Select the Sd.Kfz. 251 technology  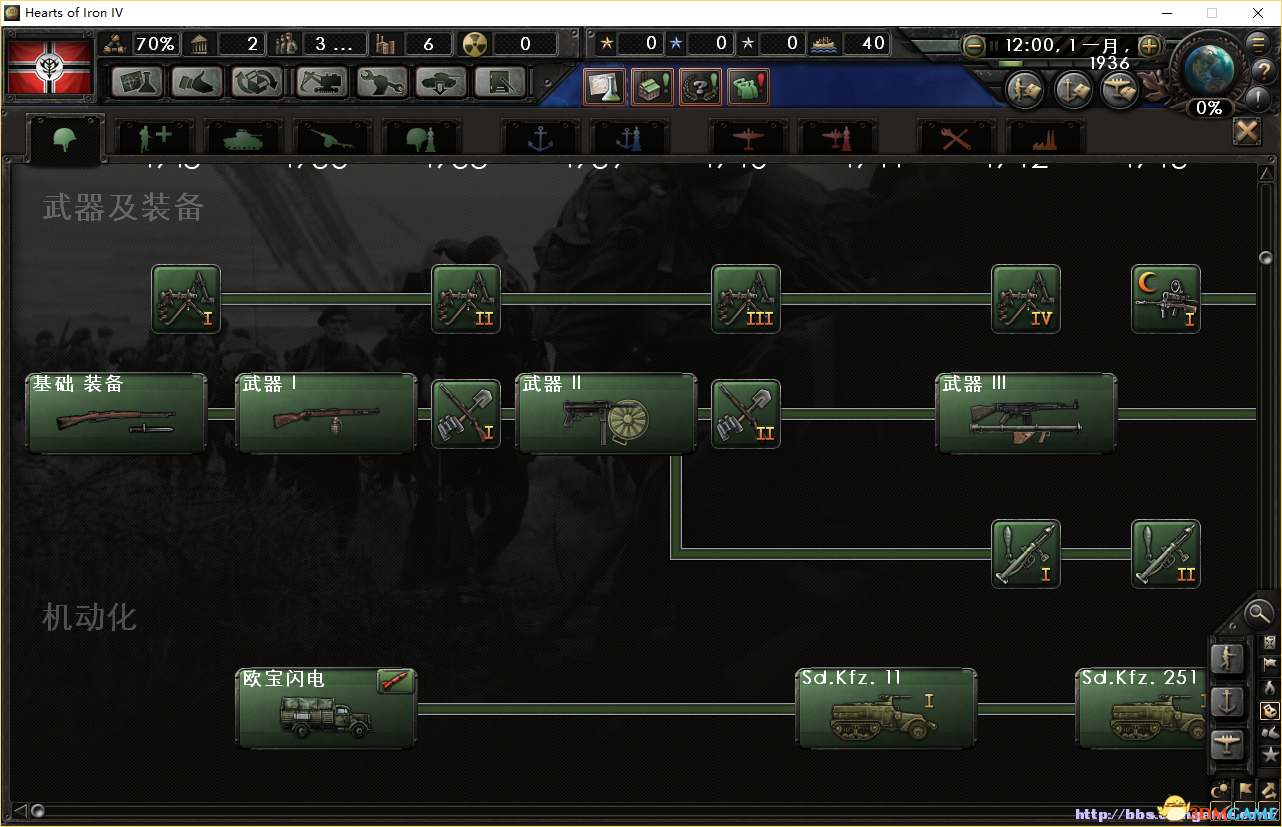coord(1141,709)
